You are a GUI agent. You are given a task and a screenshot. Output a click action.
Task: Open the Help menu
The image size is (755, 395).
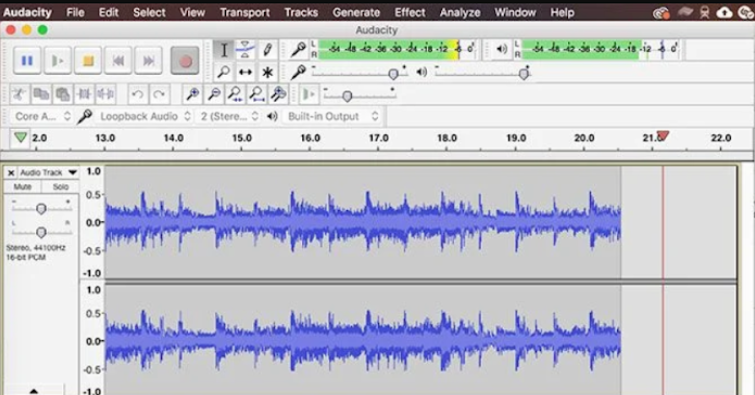click(x=562, y=12)
